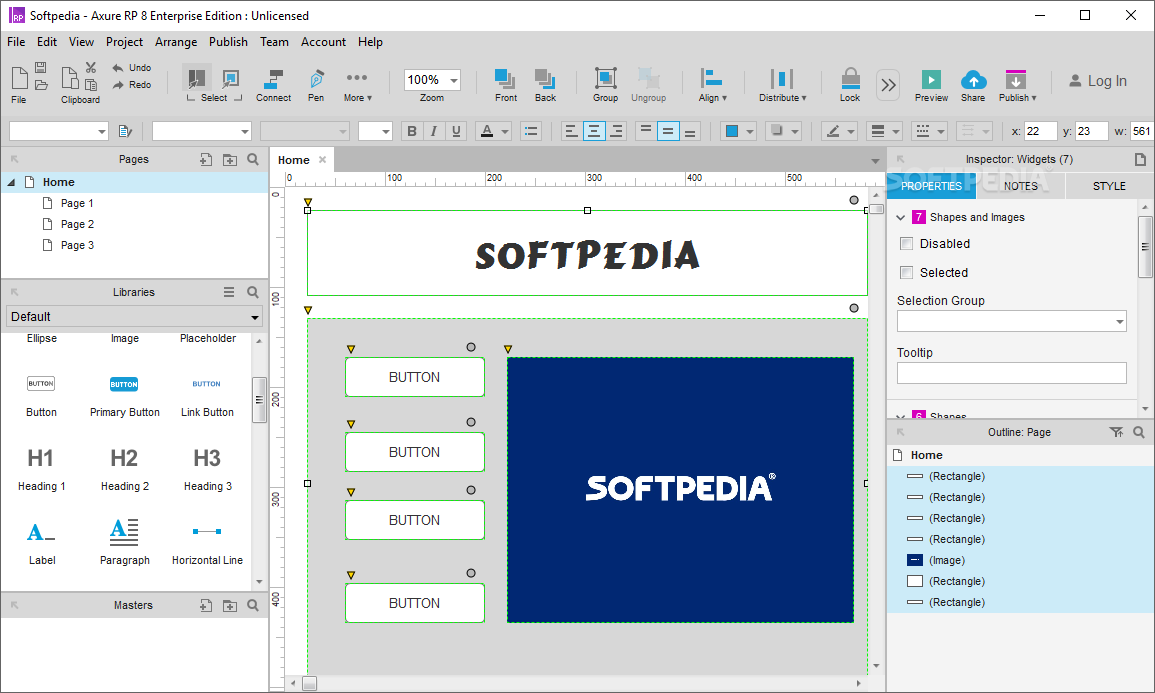The height and width of the screenshot is (693, 1155).
Task: Select the Home canvas tab
Action: coord(293,160)
